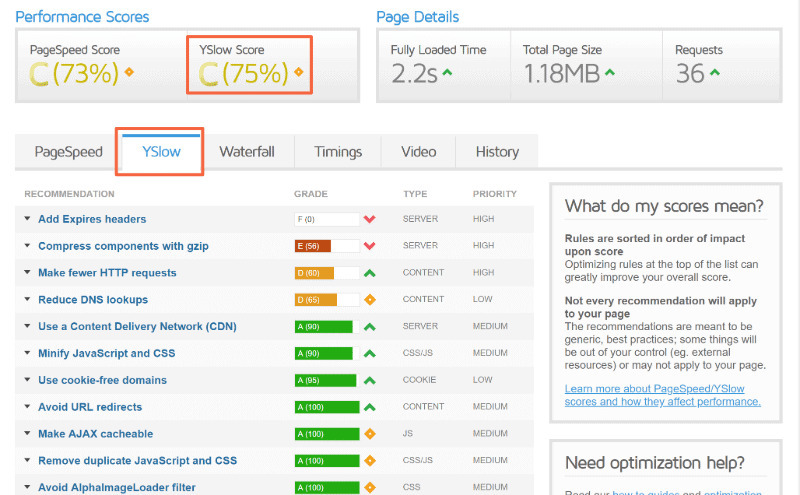The height and width of the screenshot is (495, 800).
Task: Open Use a Content Delivery Network link
Action: coord(137,327)
